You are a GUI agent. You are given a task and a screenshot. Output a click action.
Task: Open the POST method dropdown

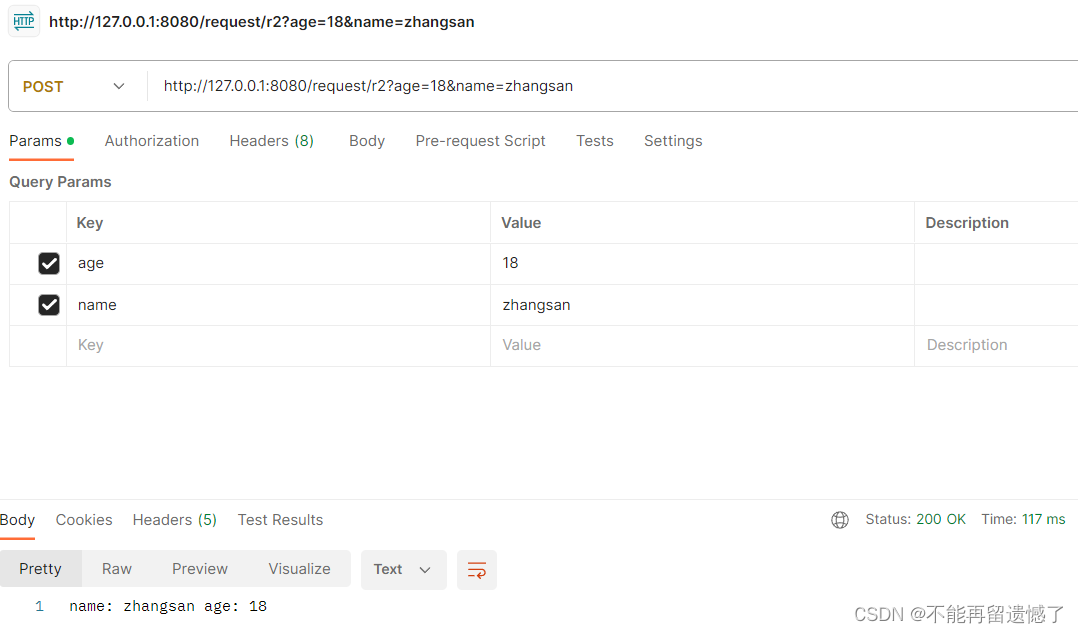pyautogui.click(x=74, y=87)
